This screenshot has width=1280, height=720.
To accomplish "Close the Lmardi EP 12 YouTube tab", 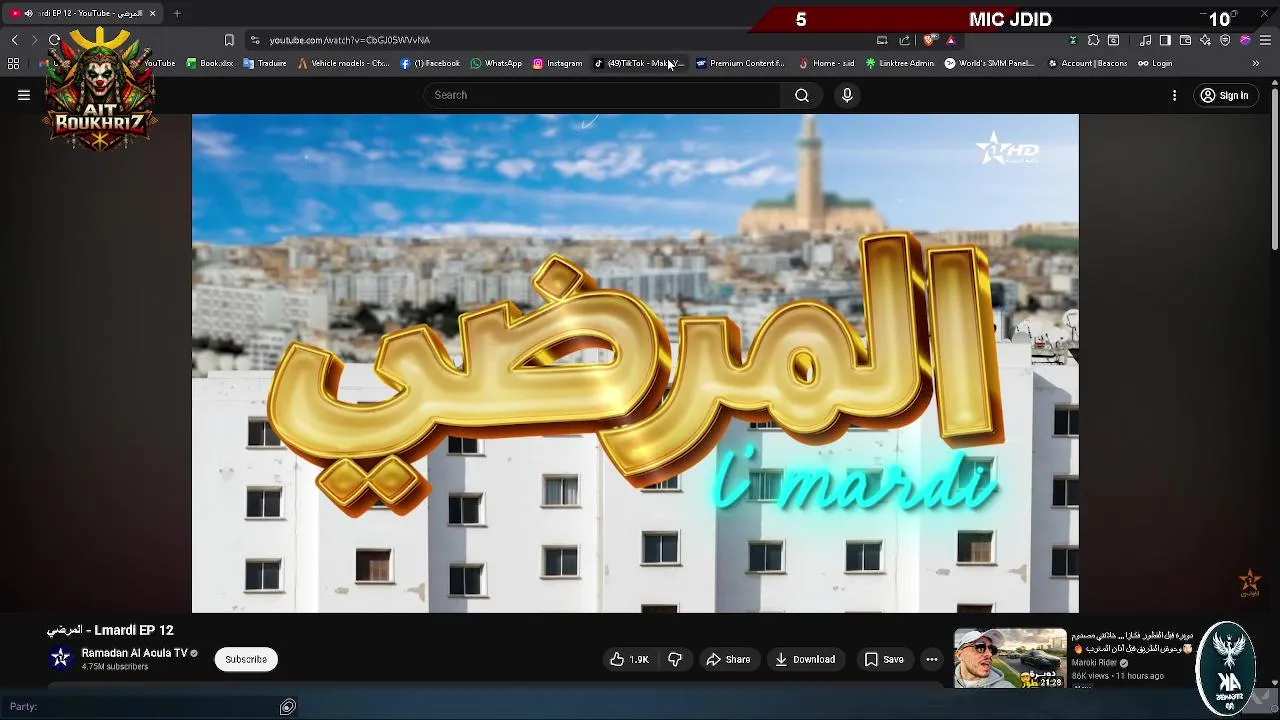I will [152, 13].
